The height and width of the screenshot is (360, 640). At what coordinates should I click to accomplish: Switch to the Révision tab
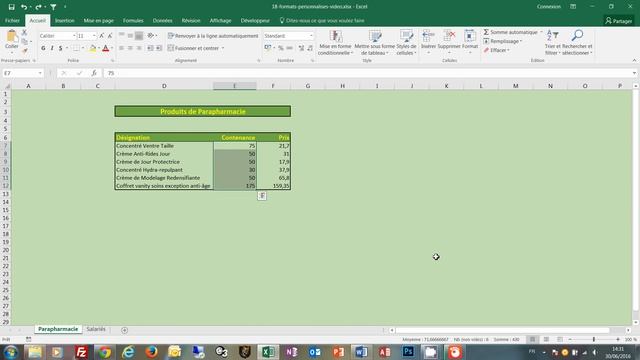[x=191, y=20]
